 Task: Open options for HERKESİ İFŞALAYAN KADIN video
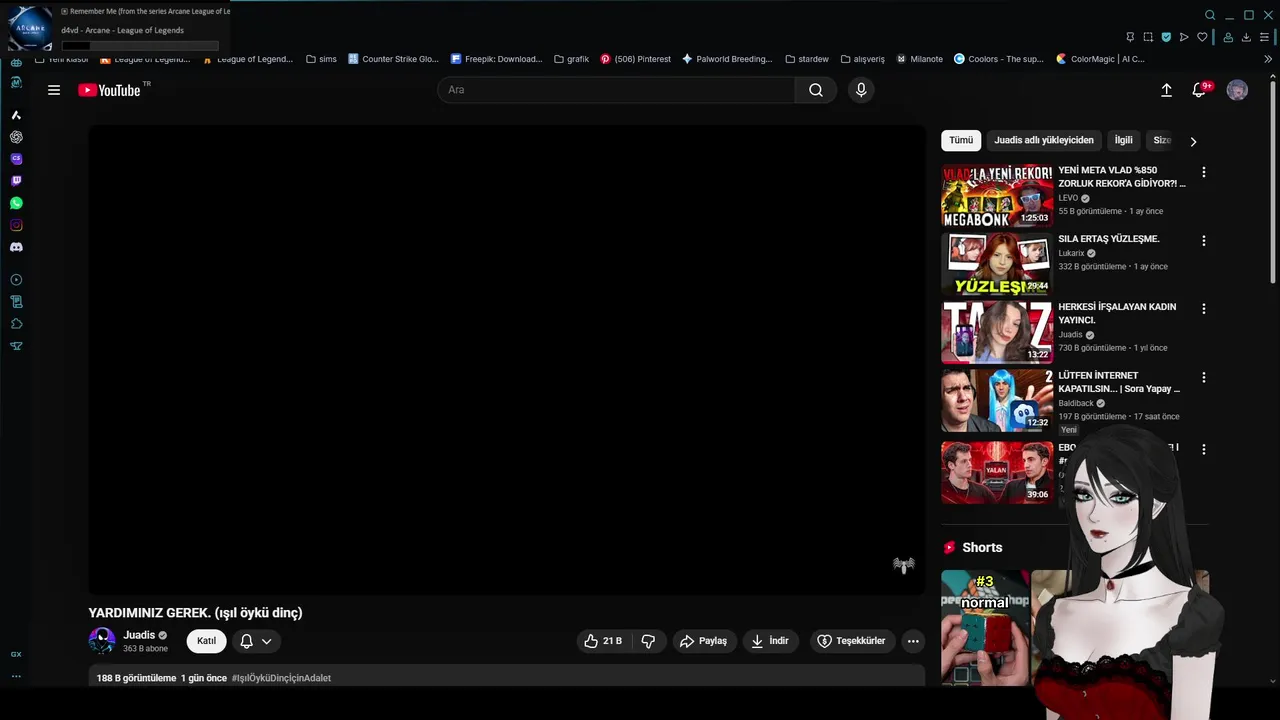pos(1204,309)
